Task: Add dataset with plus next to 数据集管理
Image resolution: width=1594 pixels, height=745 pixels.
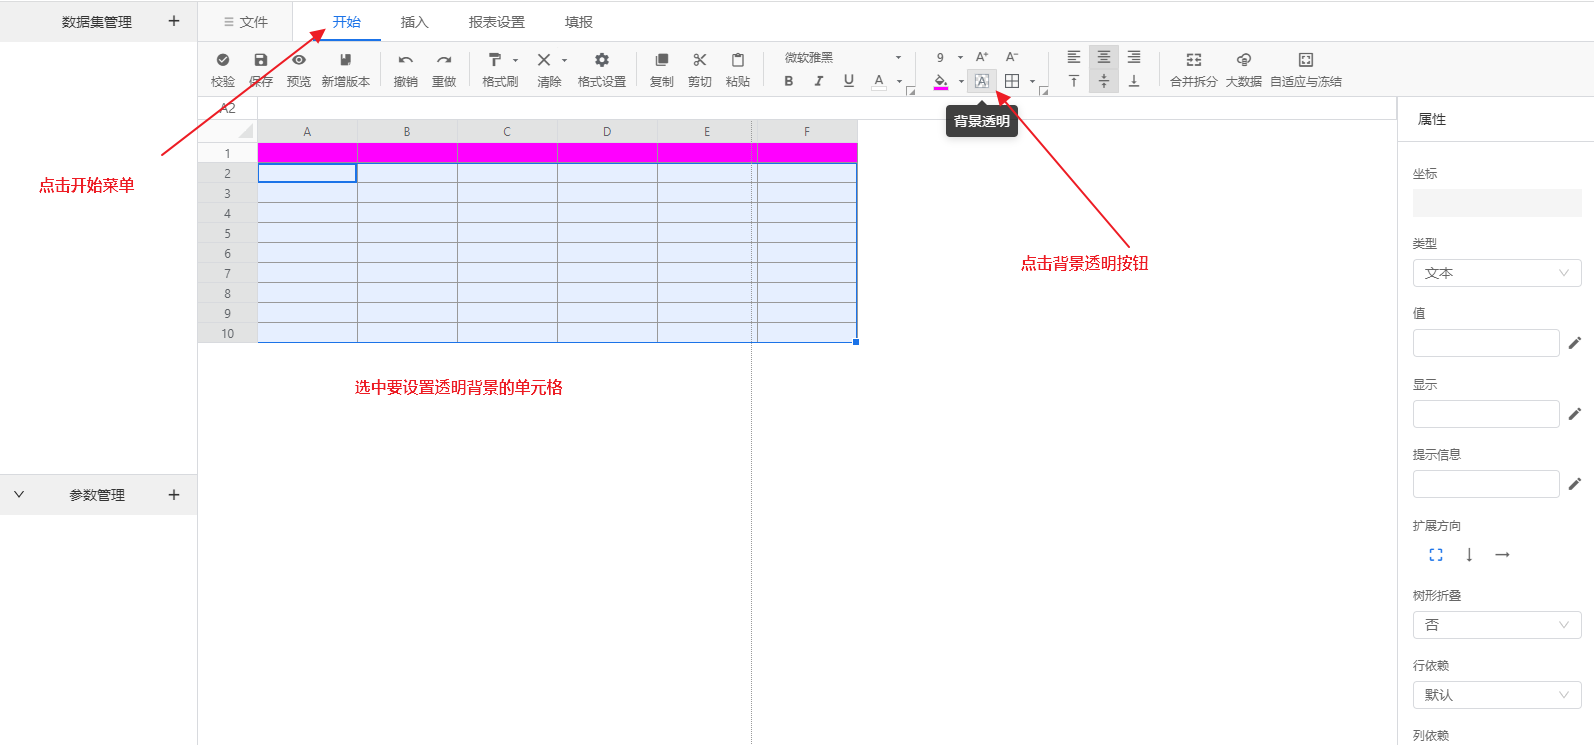Action: 174,21
